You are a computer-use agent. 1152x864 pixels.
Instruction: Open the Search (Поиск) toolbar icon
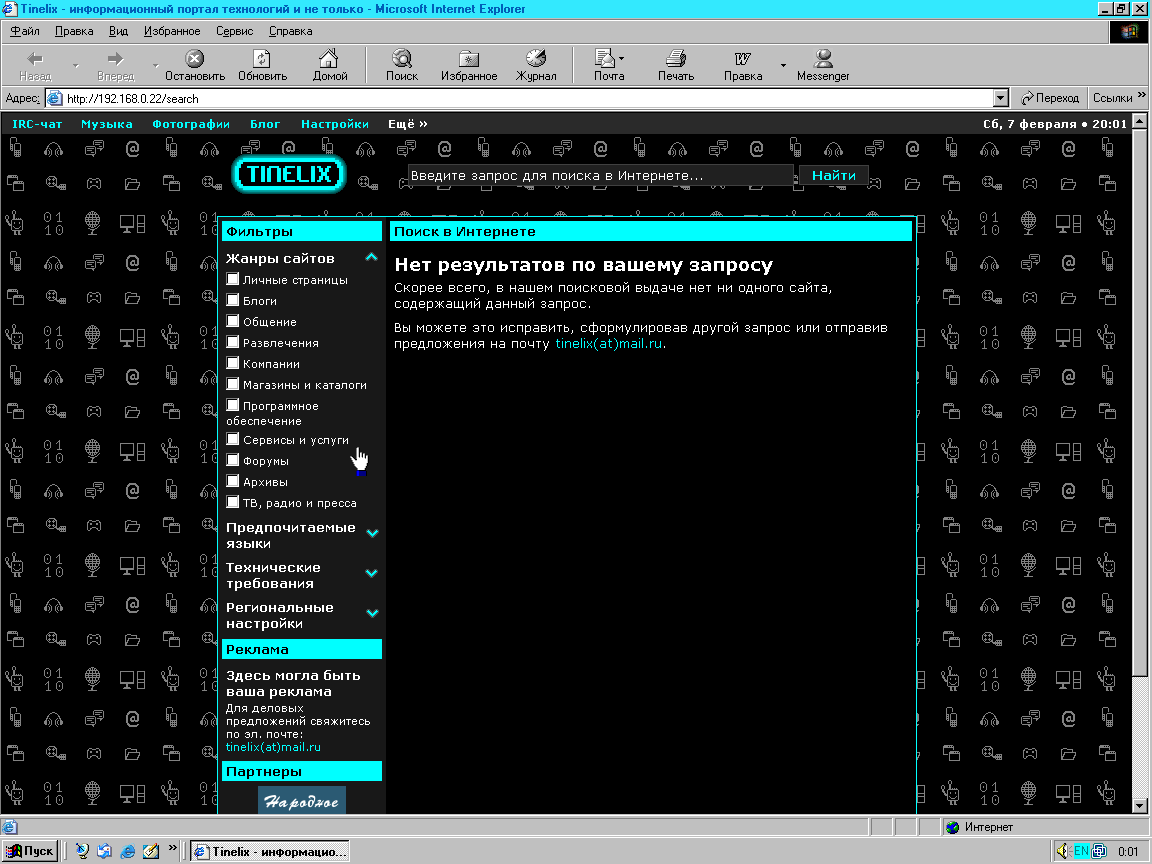pyautogui.click(x=402, y=60)
